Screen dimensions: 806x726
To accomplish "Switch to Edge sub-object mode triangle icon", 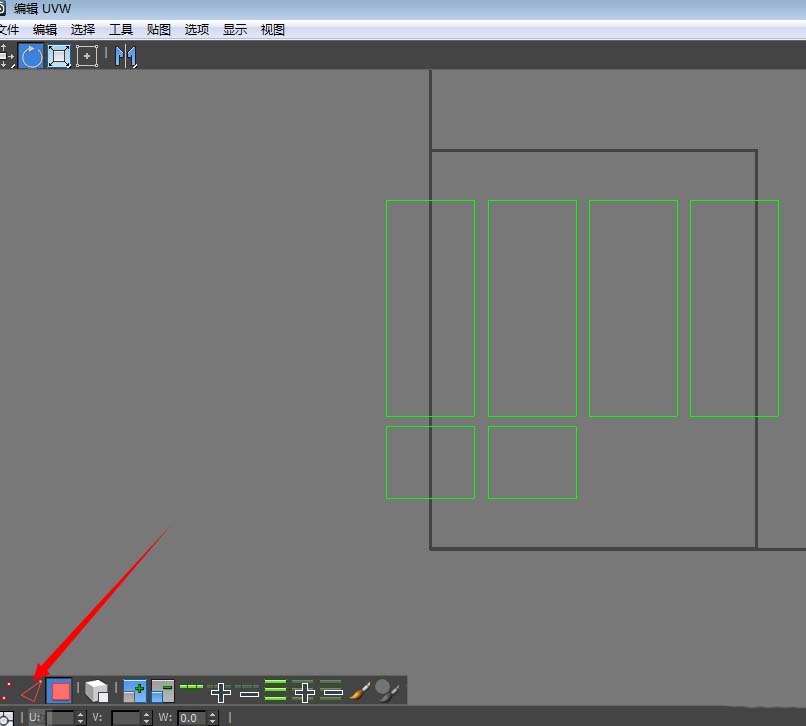I will pyautogui.click(x=32, y=691).
